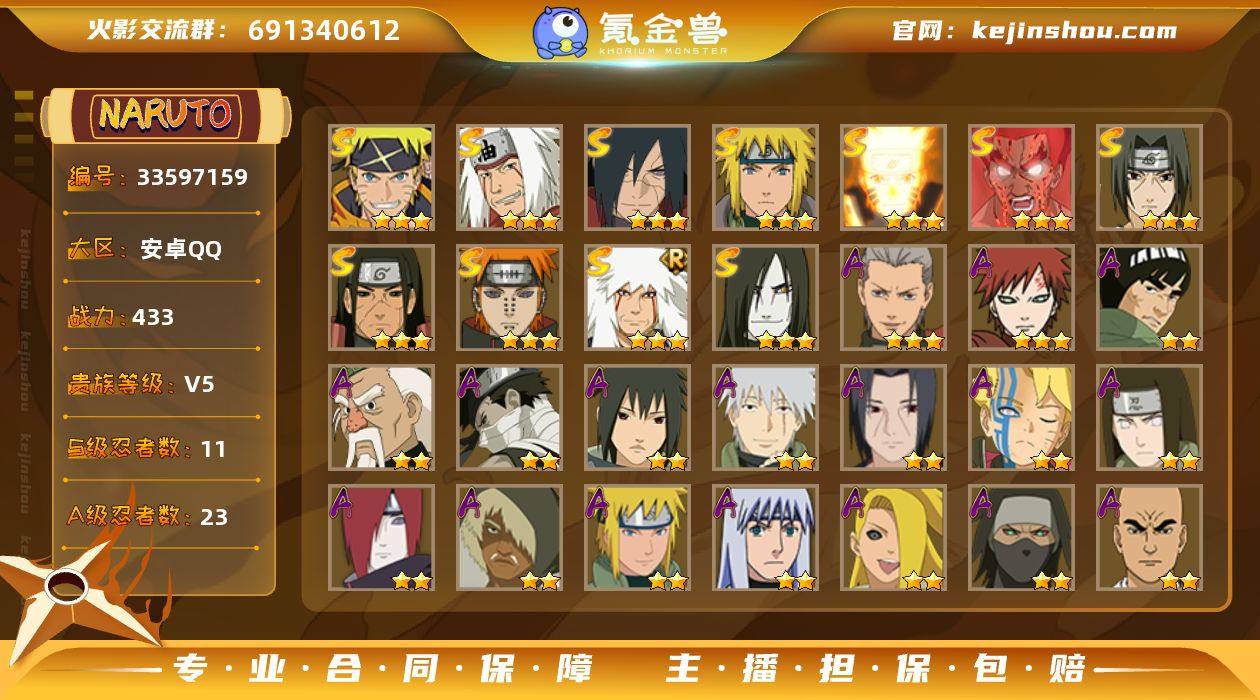
Task: Select the masked Kakuzu A-rank portrait
Action: 1021,537
